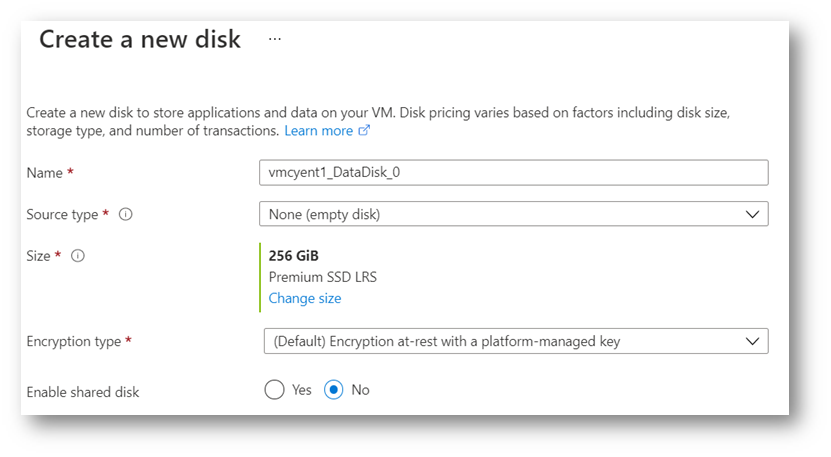This screenshot has height=457, width=831.
Task: Open the ellipsis more options menu
Action: 275,39
